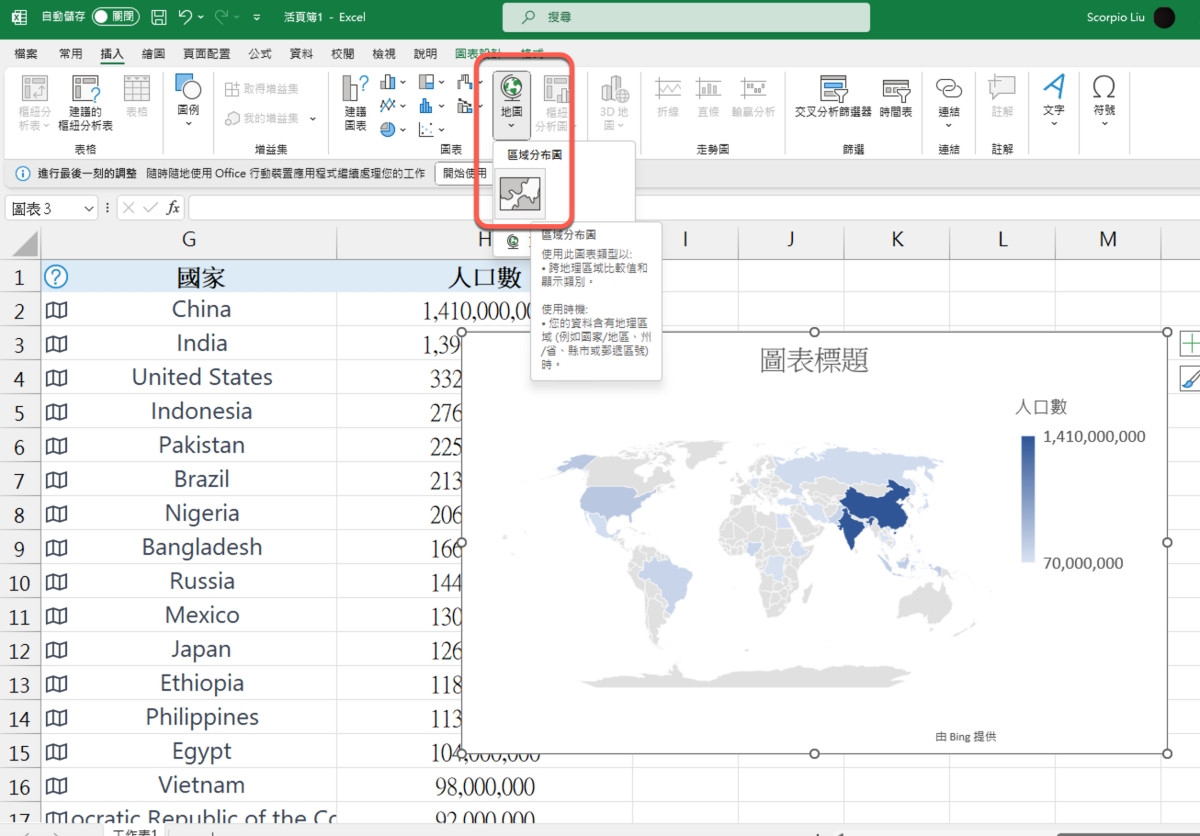Click the chart elements plus button
Image resolution: width=1200 pixels, height=836 pixels.
1190,344
